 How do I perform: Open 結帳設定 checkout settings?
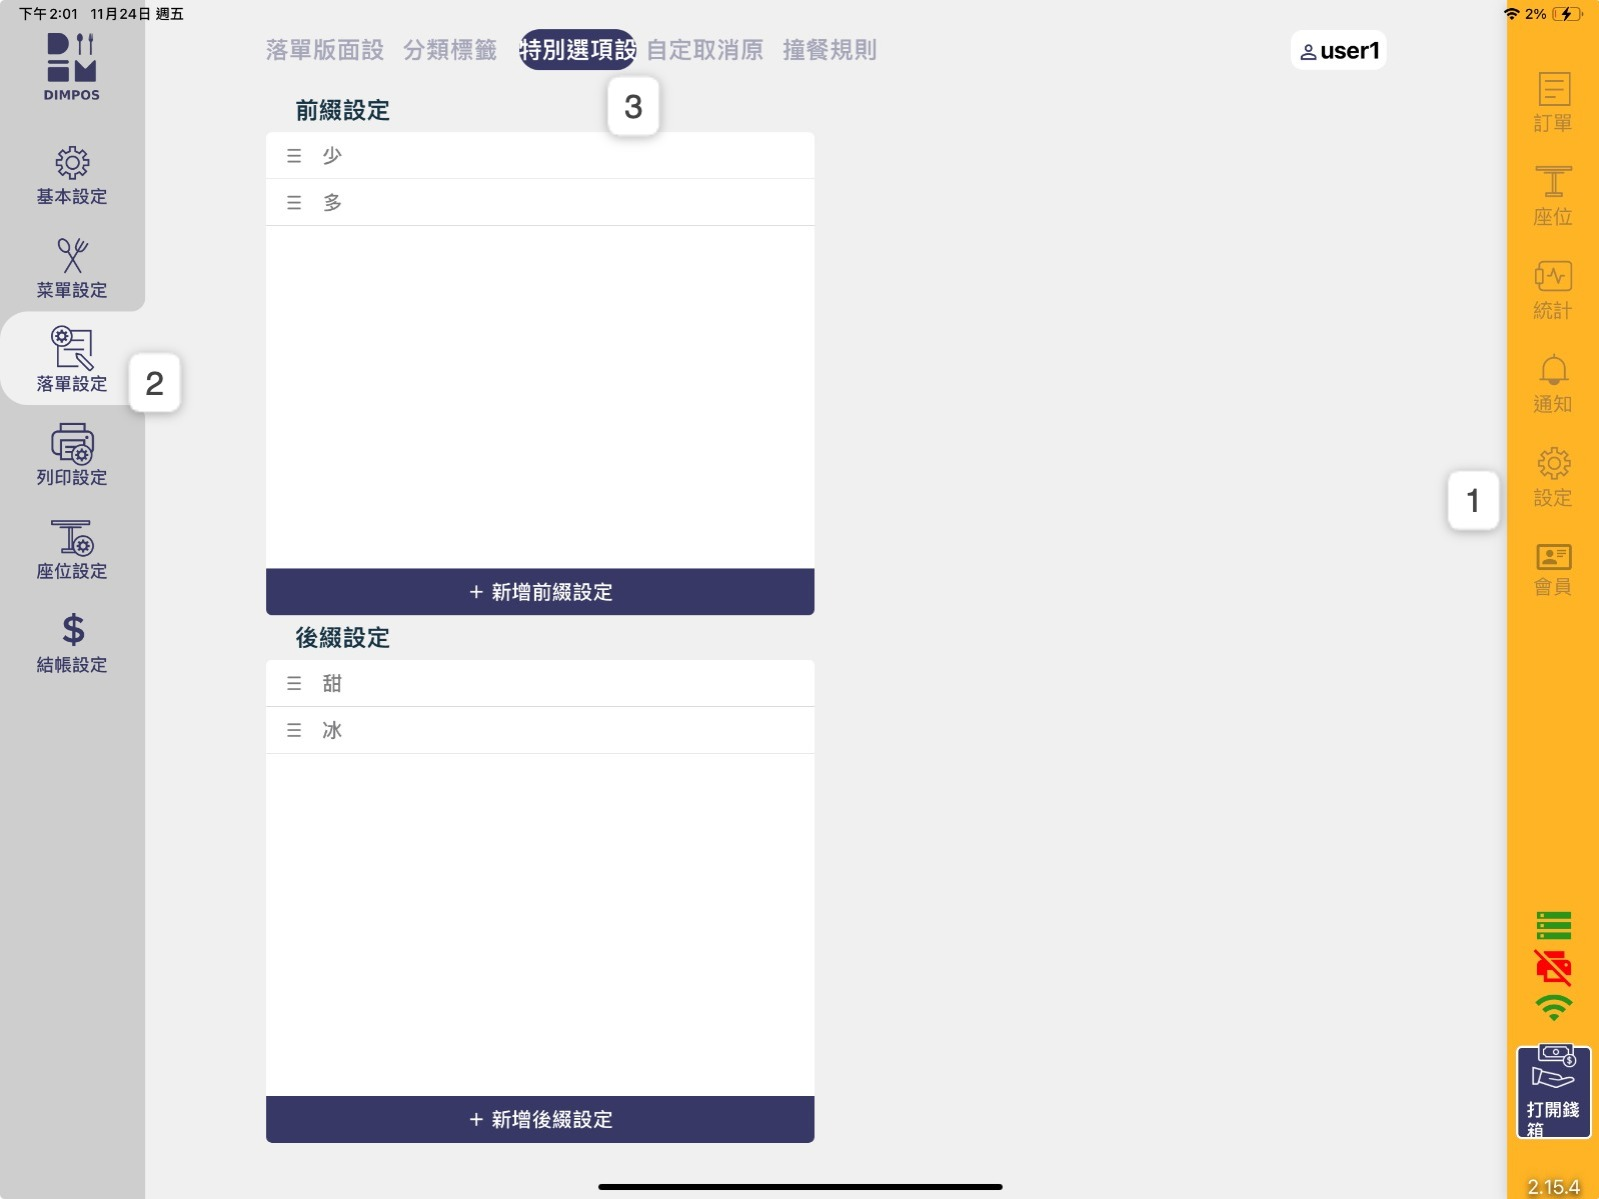72,642
